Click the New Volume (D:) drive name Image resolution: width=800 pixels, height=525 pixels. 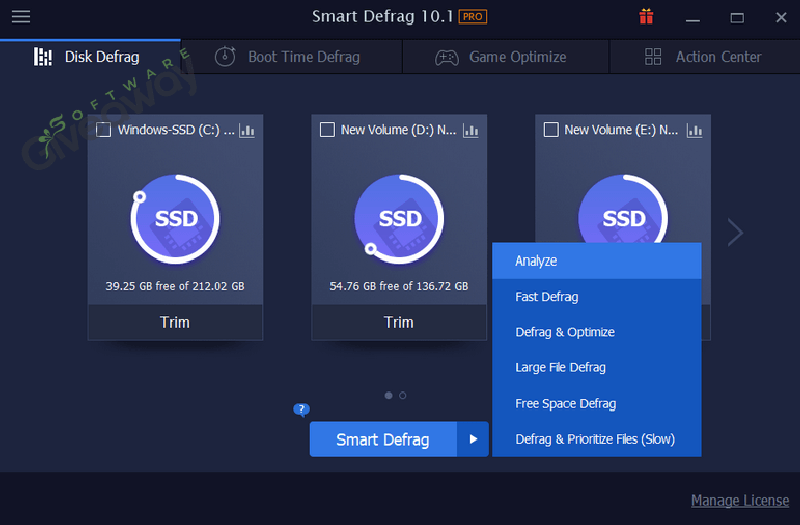pos(398,130)
